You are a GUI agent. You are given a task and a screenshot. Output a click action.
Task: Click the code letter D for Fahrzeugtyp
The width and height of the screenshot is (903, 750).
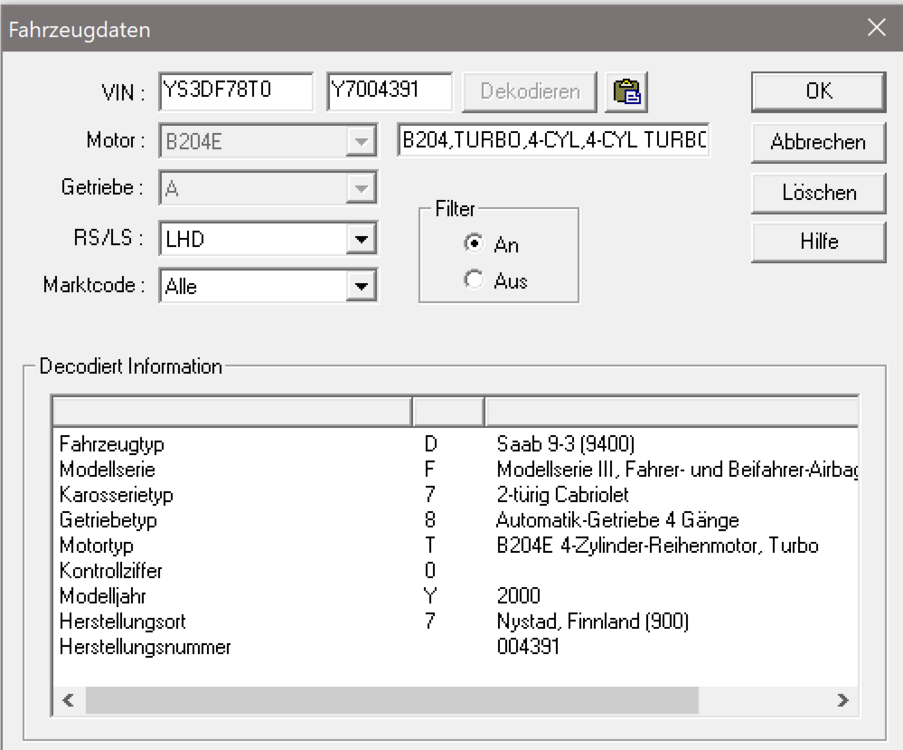[431, 444]
